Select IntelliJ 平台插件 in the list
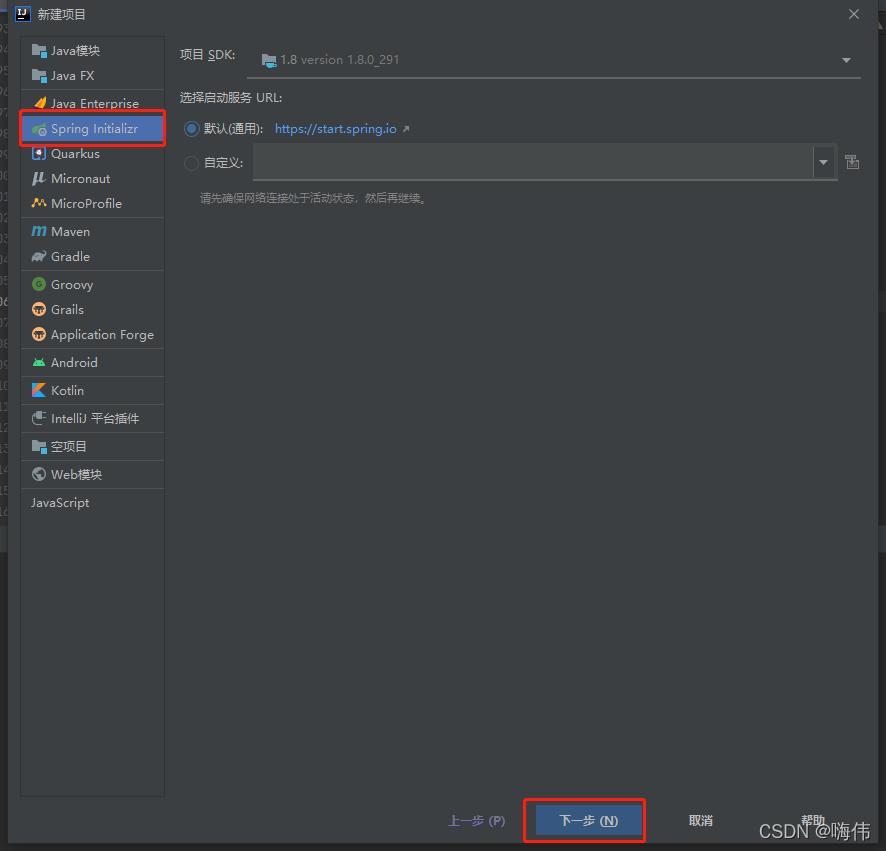The height and width of the screenshot is (851, 886). (x=92, y=419)
